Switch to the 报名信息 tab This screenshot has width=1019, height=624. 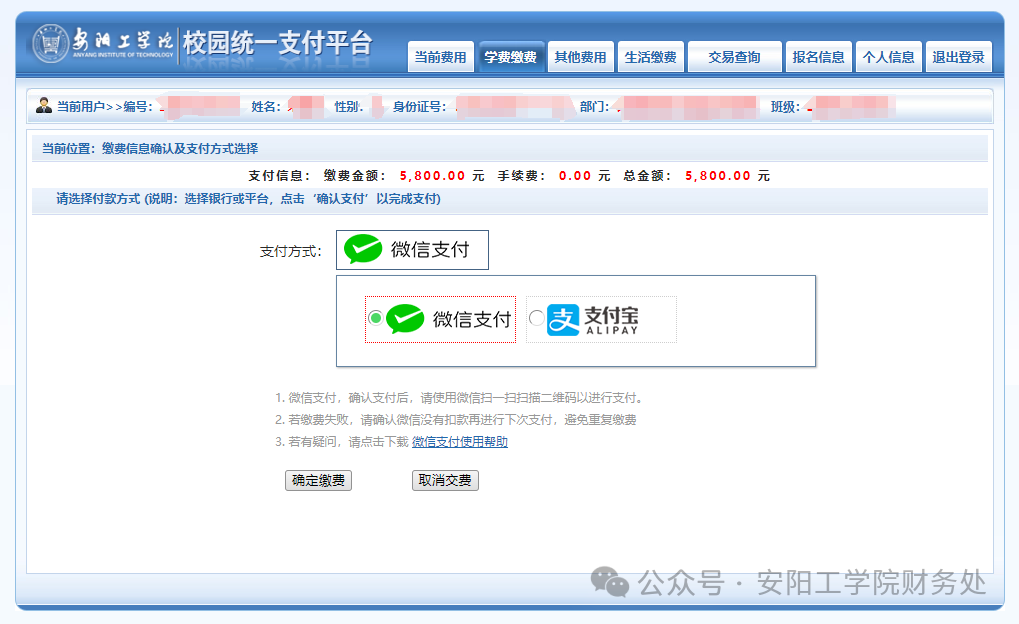(x=818, y=57)
